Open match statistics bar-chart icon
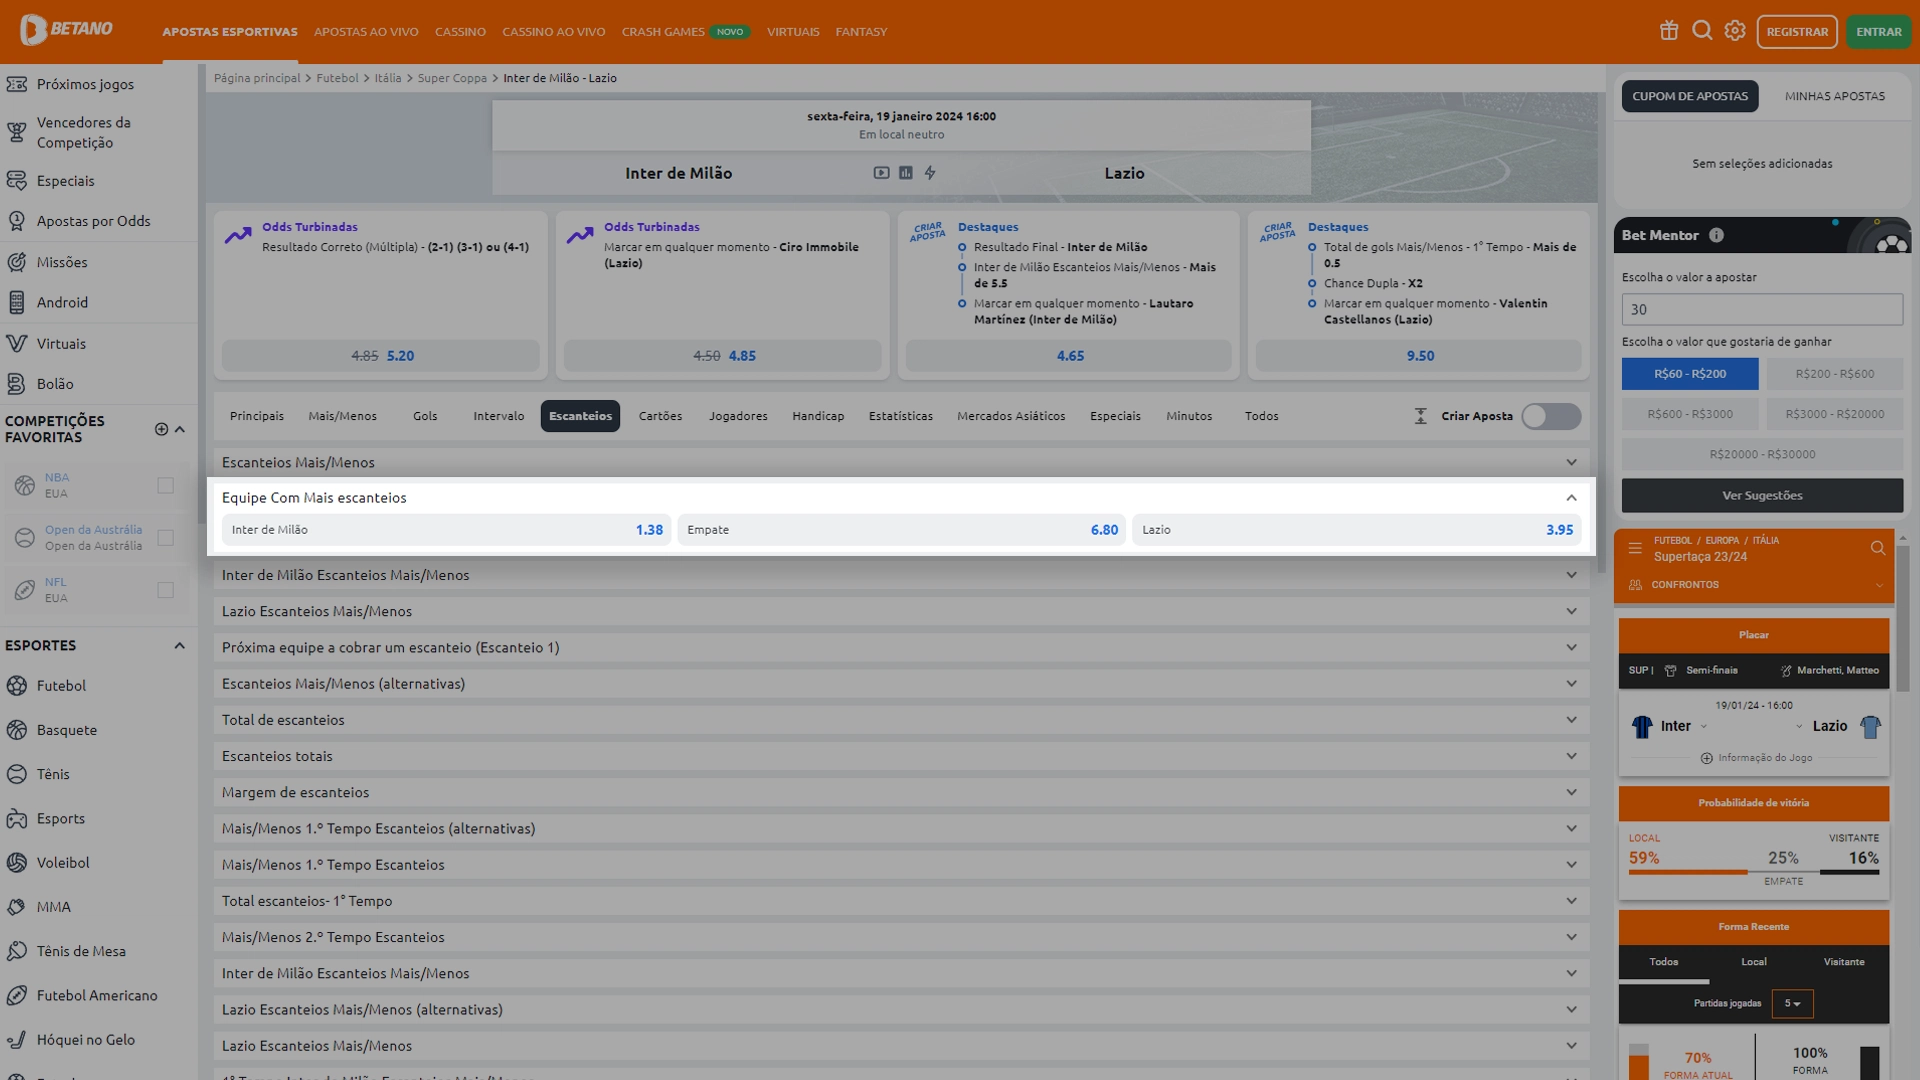The width and height of the screenshot is (1920, 1080). [906, 173]
